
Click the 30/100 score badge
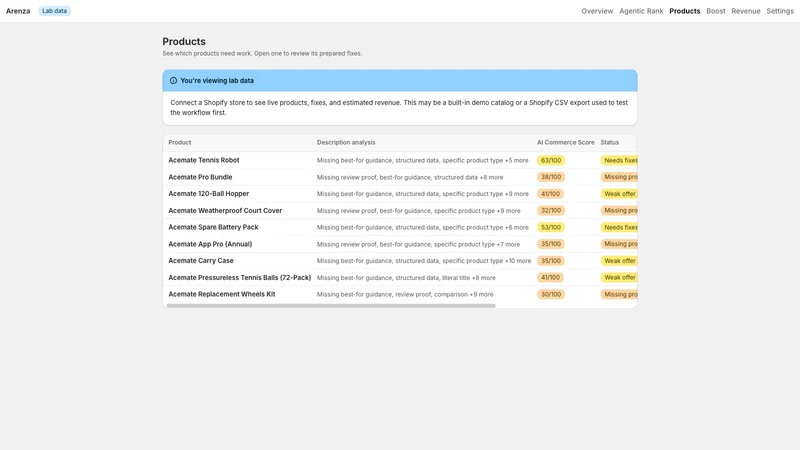(551, 294)
